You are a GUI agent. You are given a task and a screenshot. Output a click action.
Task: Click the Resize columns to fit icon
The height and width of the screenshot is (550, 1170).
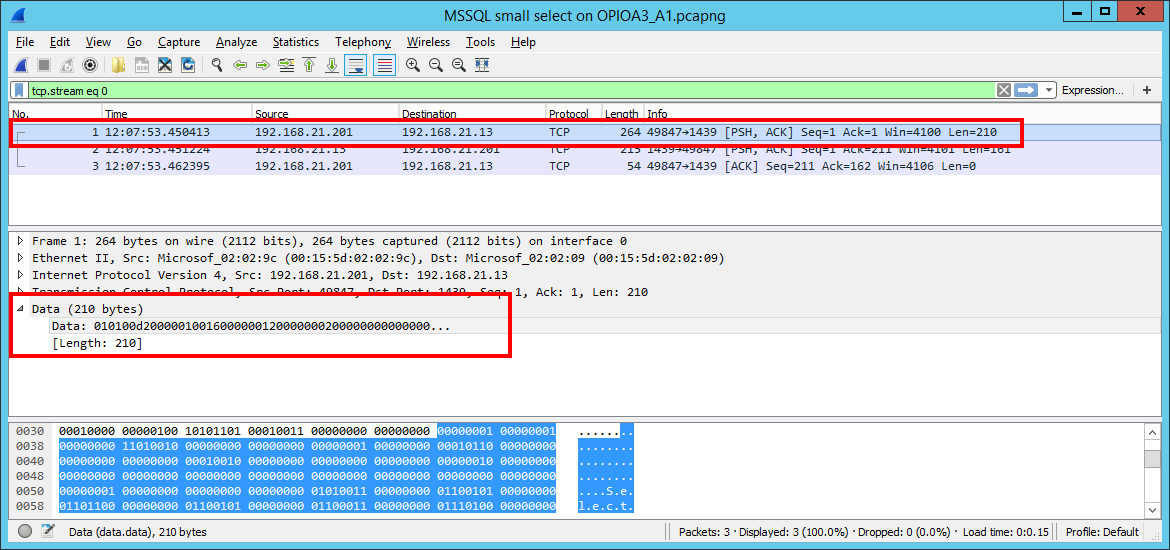482,65
